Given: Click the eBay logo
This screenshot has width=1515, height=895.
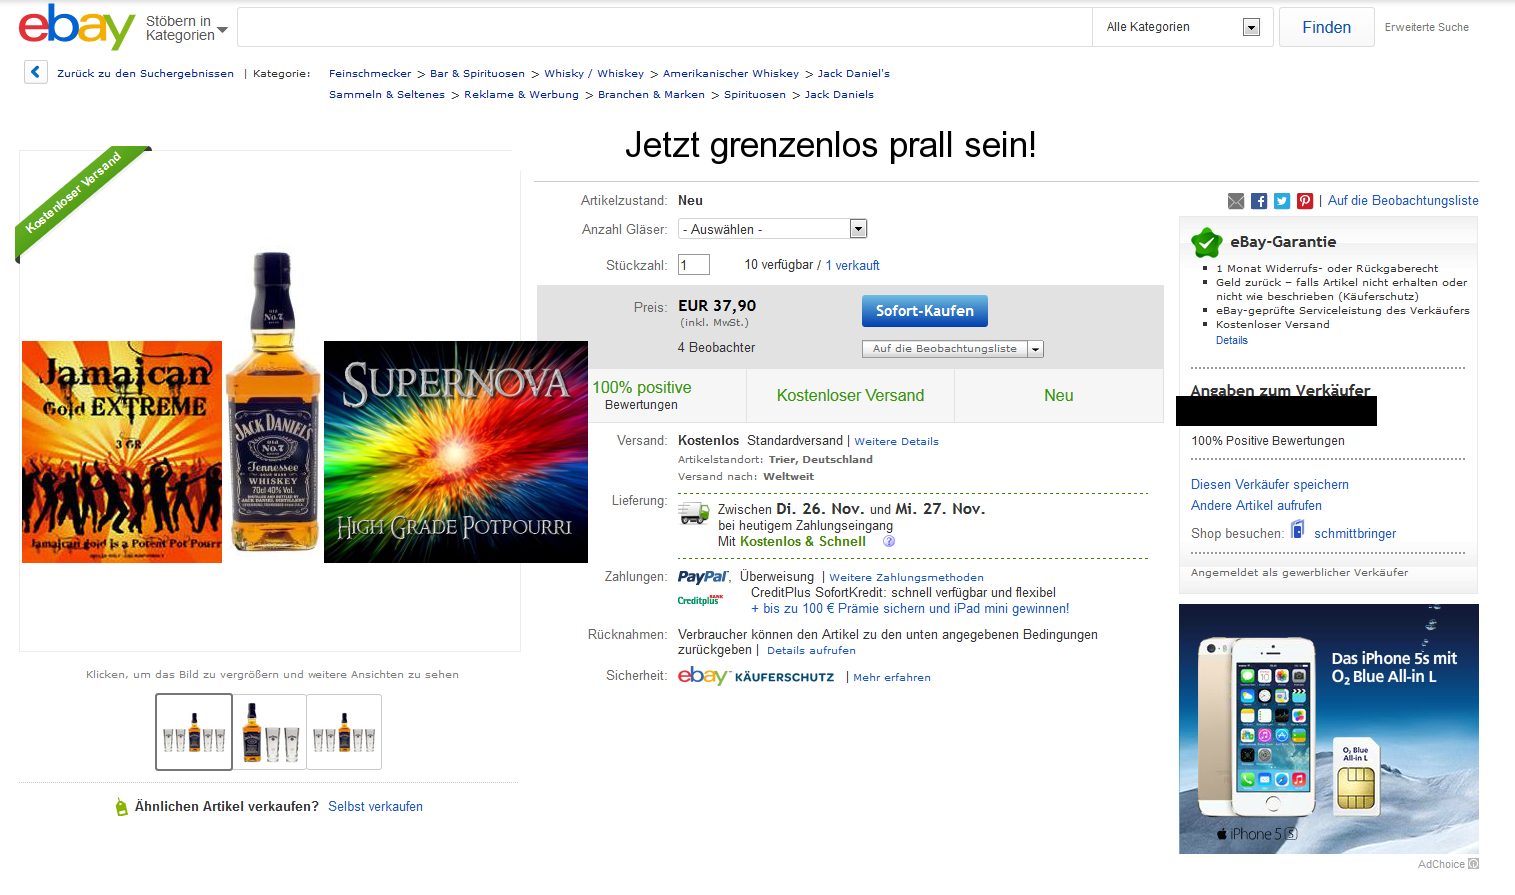Looking at the screenshot, I should pyautogui.click(x=77, y=27).
